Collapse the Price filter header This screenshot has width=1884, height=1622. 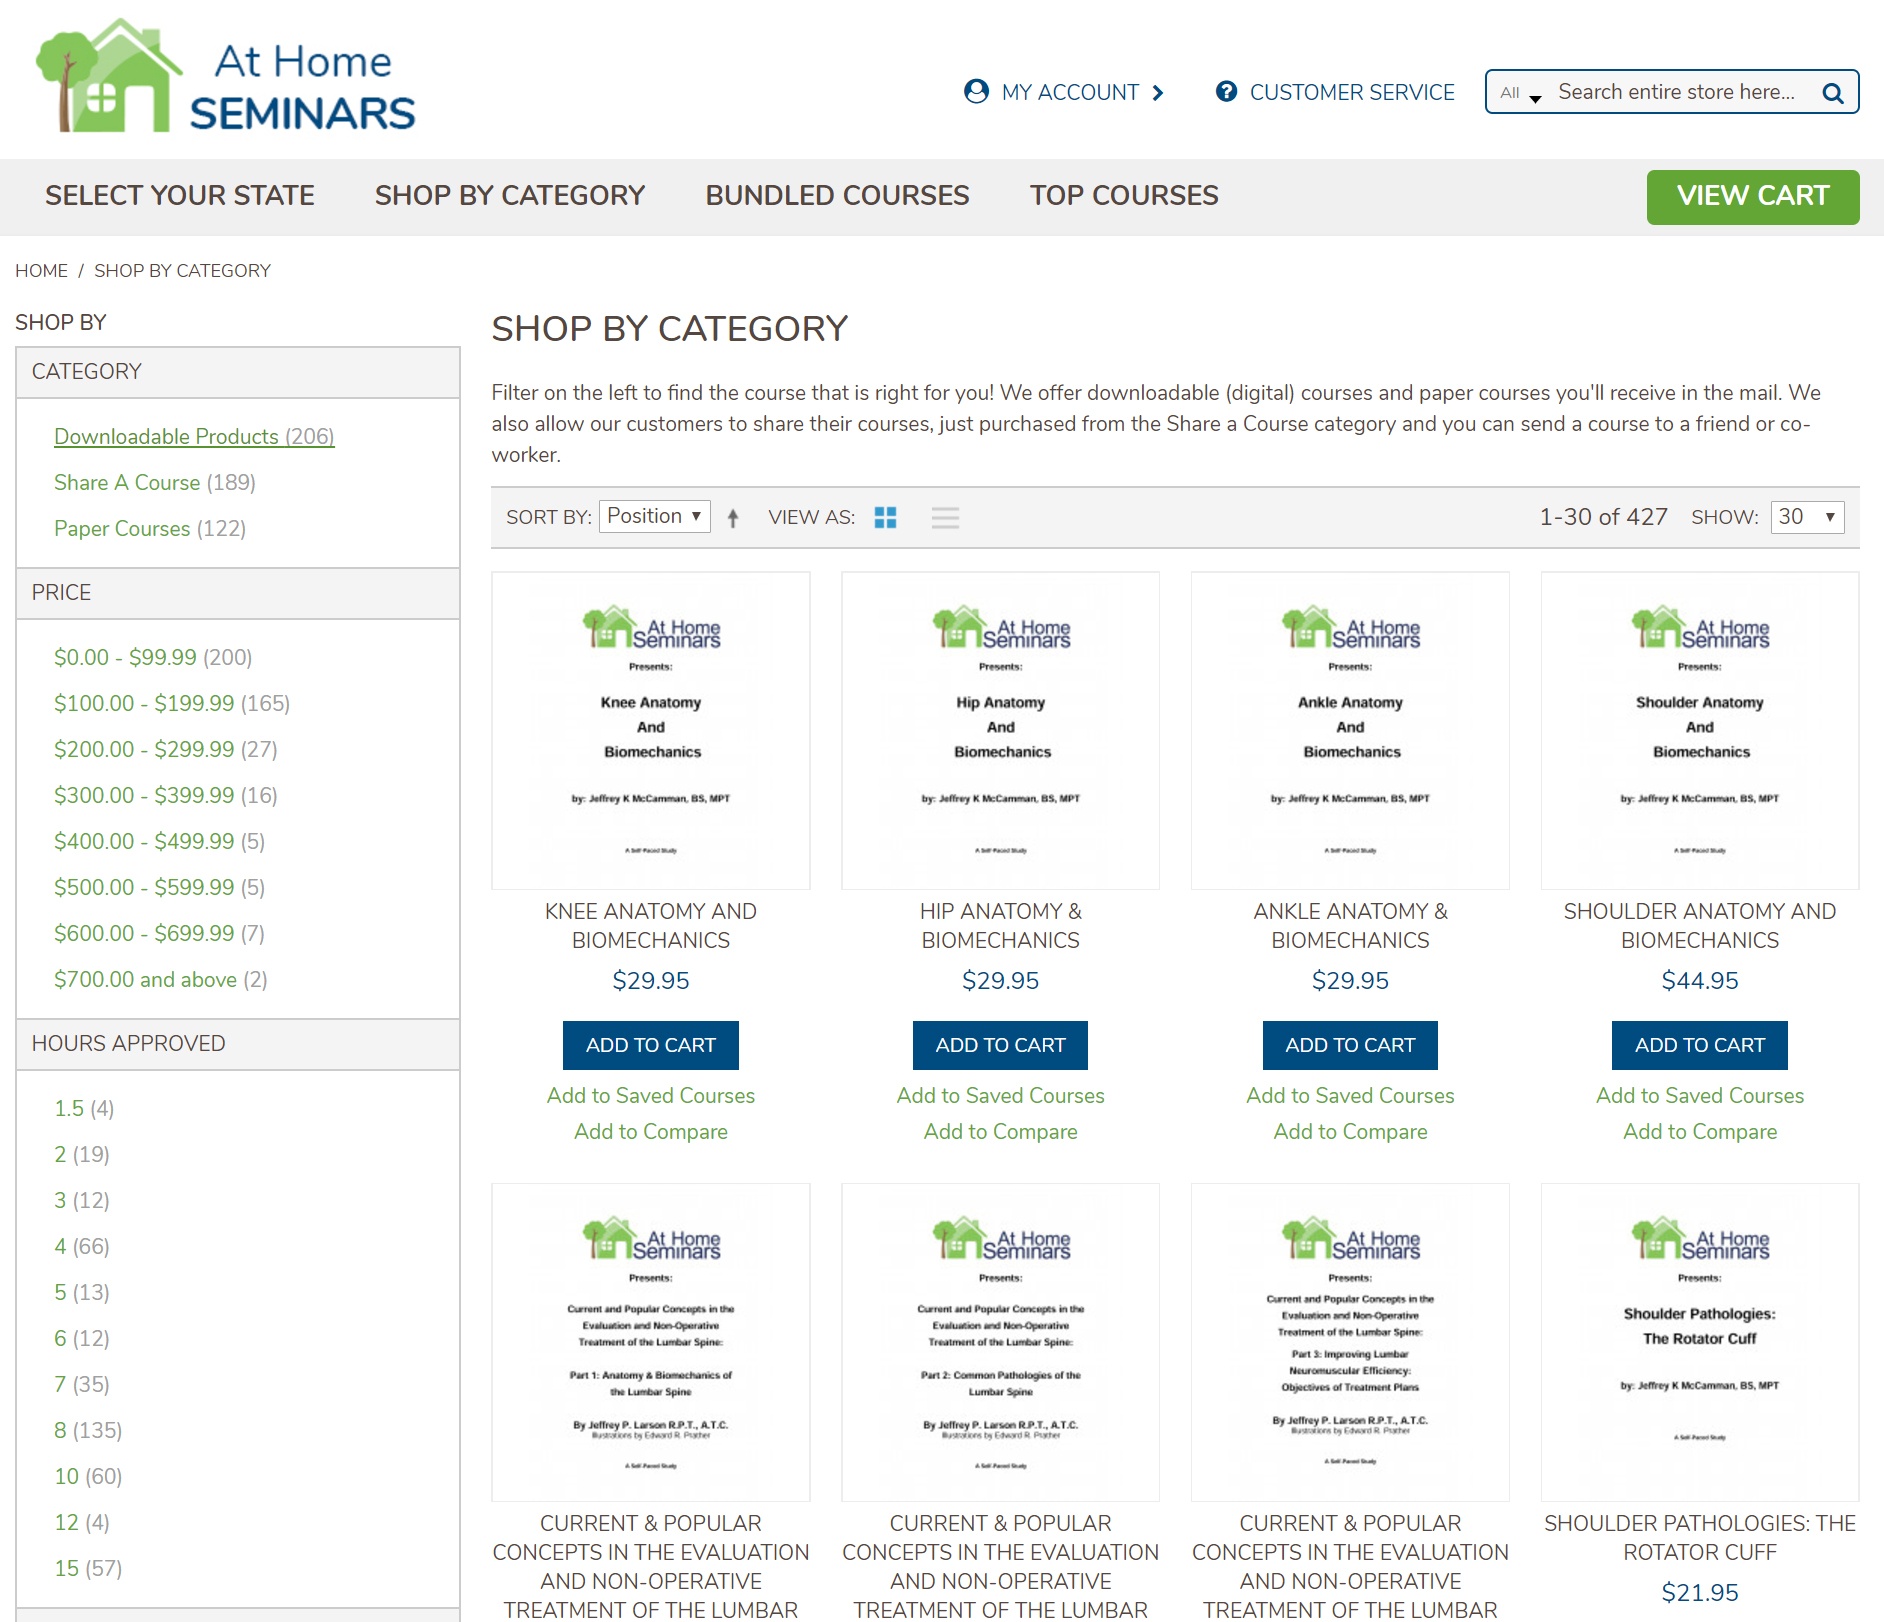click(x=238, y=593)
